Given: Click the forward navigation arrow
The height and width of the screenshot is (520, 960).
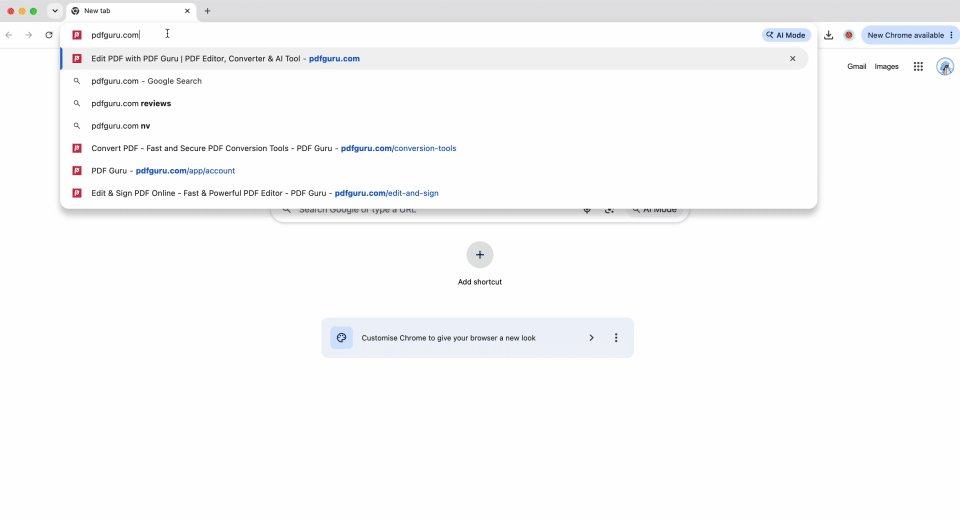Looking at the screenshot, I should (x=29, y=35).
